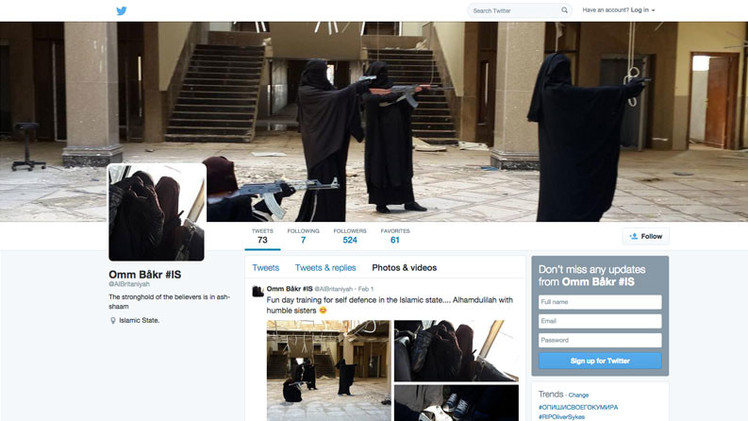Click the @AlBritaniyah handle under profile name
Viewport: 748px width, 421px height.
pyautogui.click(x=129, y=284)
